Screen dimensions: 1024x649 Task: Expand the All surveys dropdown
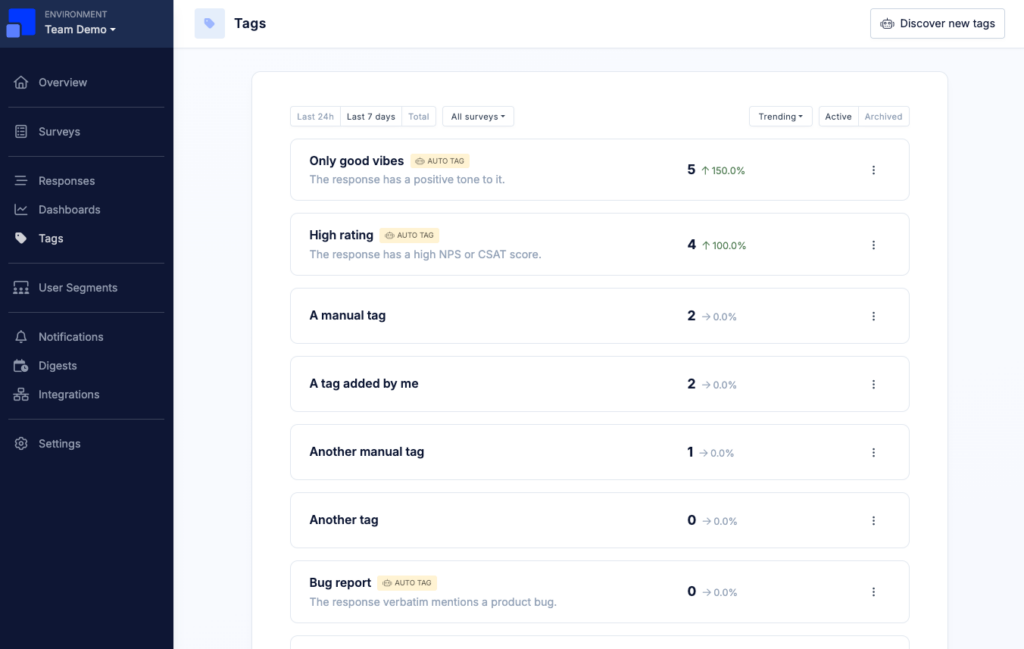point(478,116)
